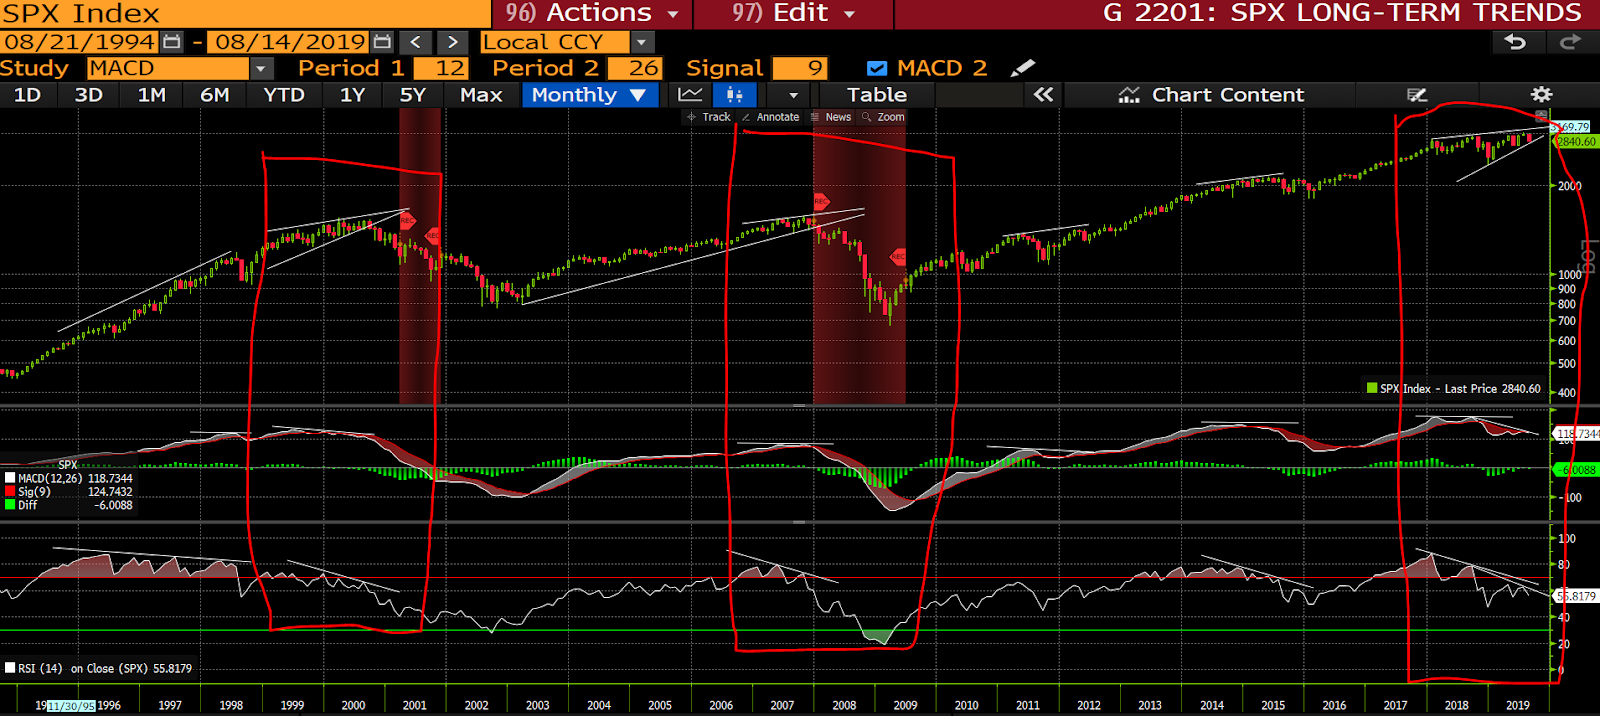Expand the Local CCY currency dropdown
The height and width of the screenshot is (716, 1600).
click(x=643, y=42)
